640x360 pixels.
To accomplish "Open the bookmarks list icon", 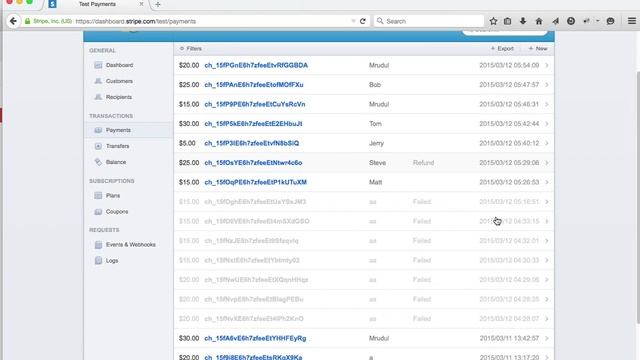I will coord(507,21).
